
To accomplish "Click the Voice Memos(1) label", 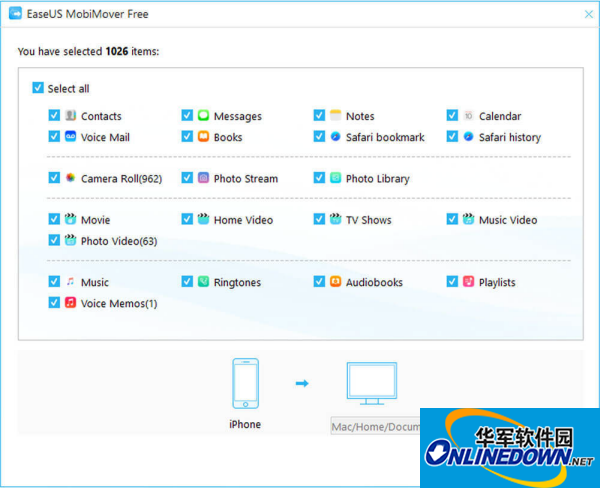I will pyautogui.click(x=119, y=304).
